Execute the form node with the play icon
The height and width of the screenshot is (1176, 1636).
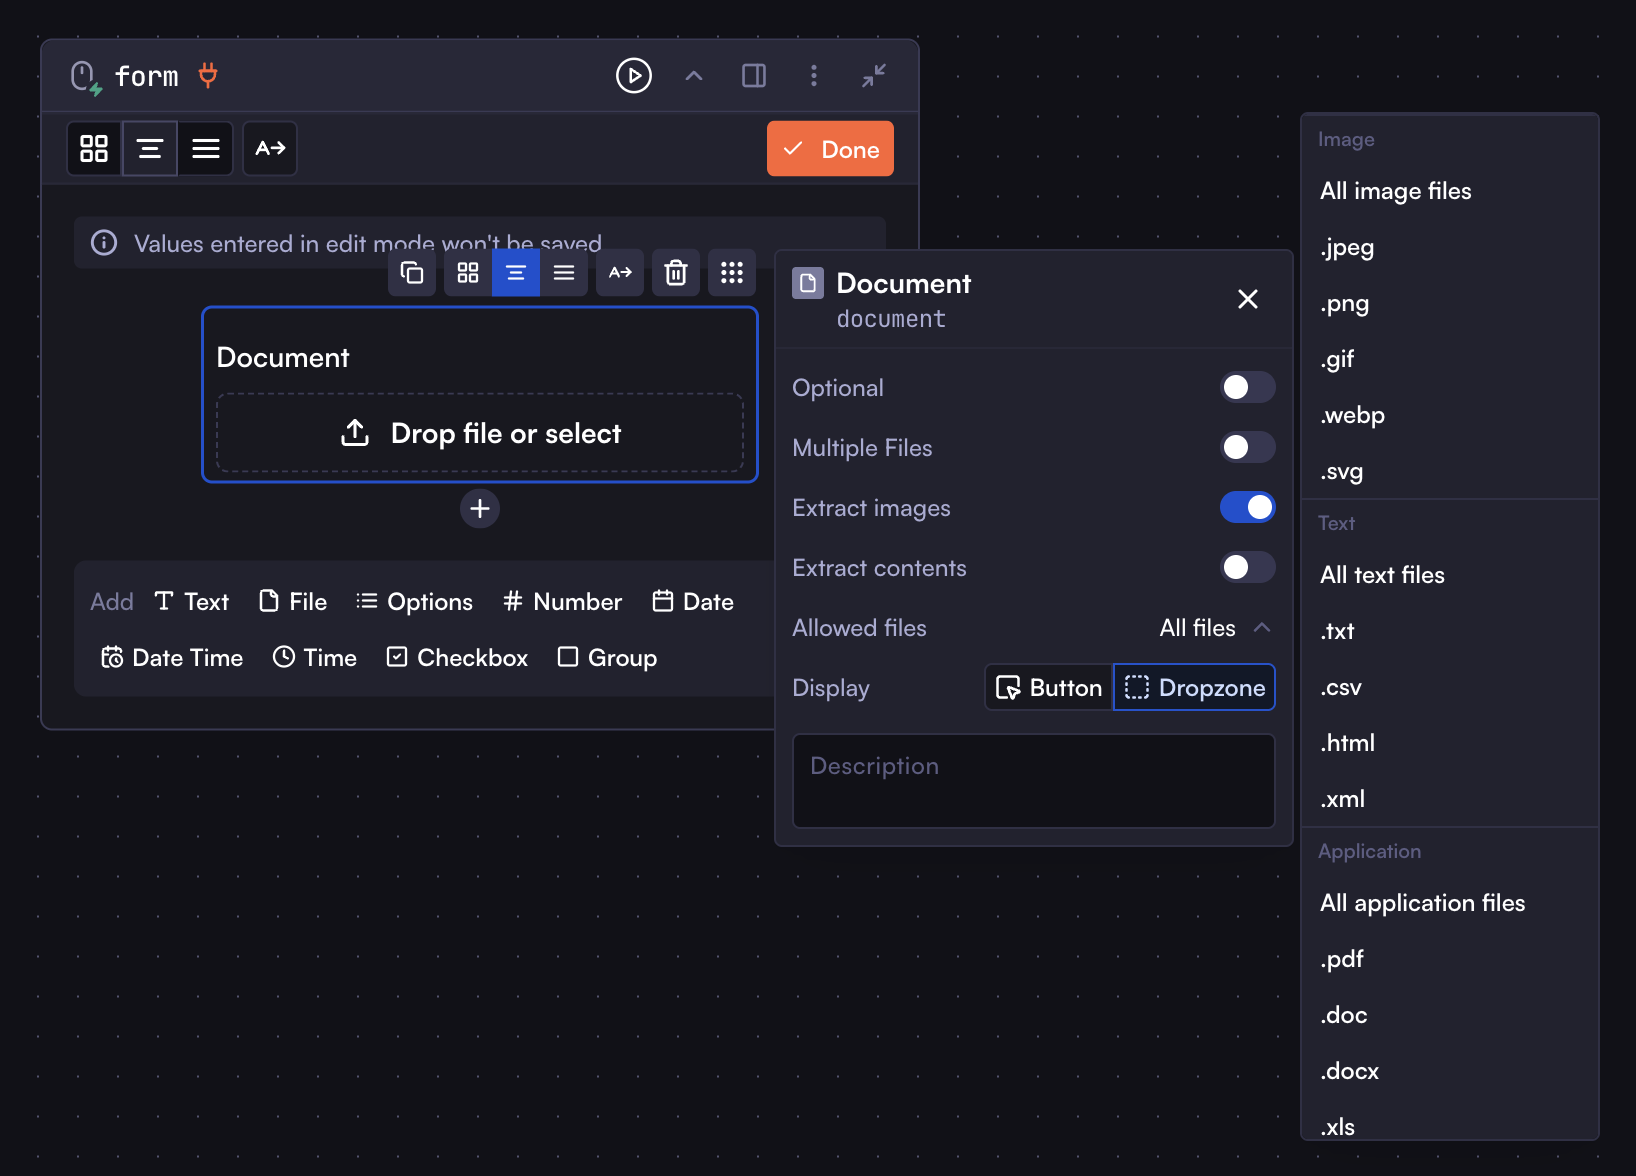point(633,75)
